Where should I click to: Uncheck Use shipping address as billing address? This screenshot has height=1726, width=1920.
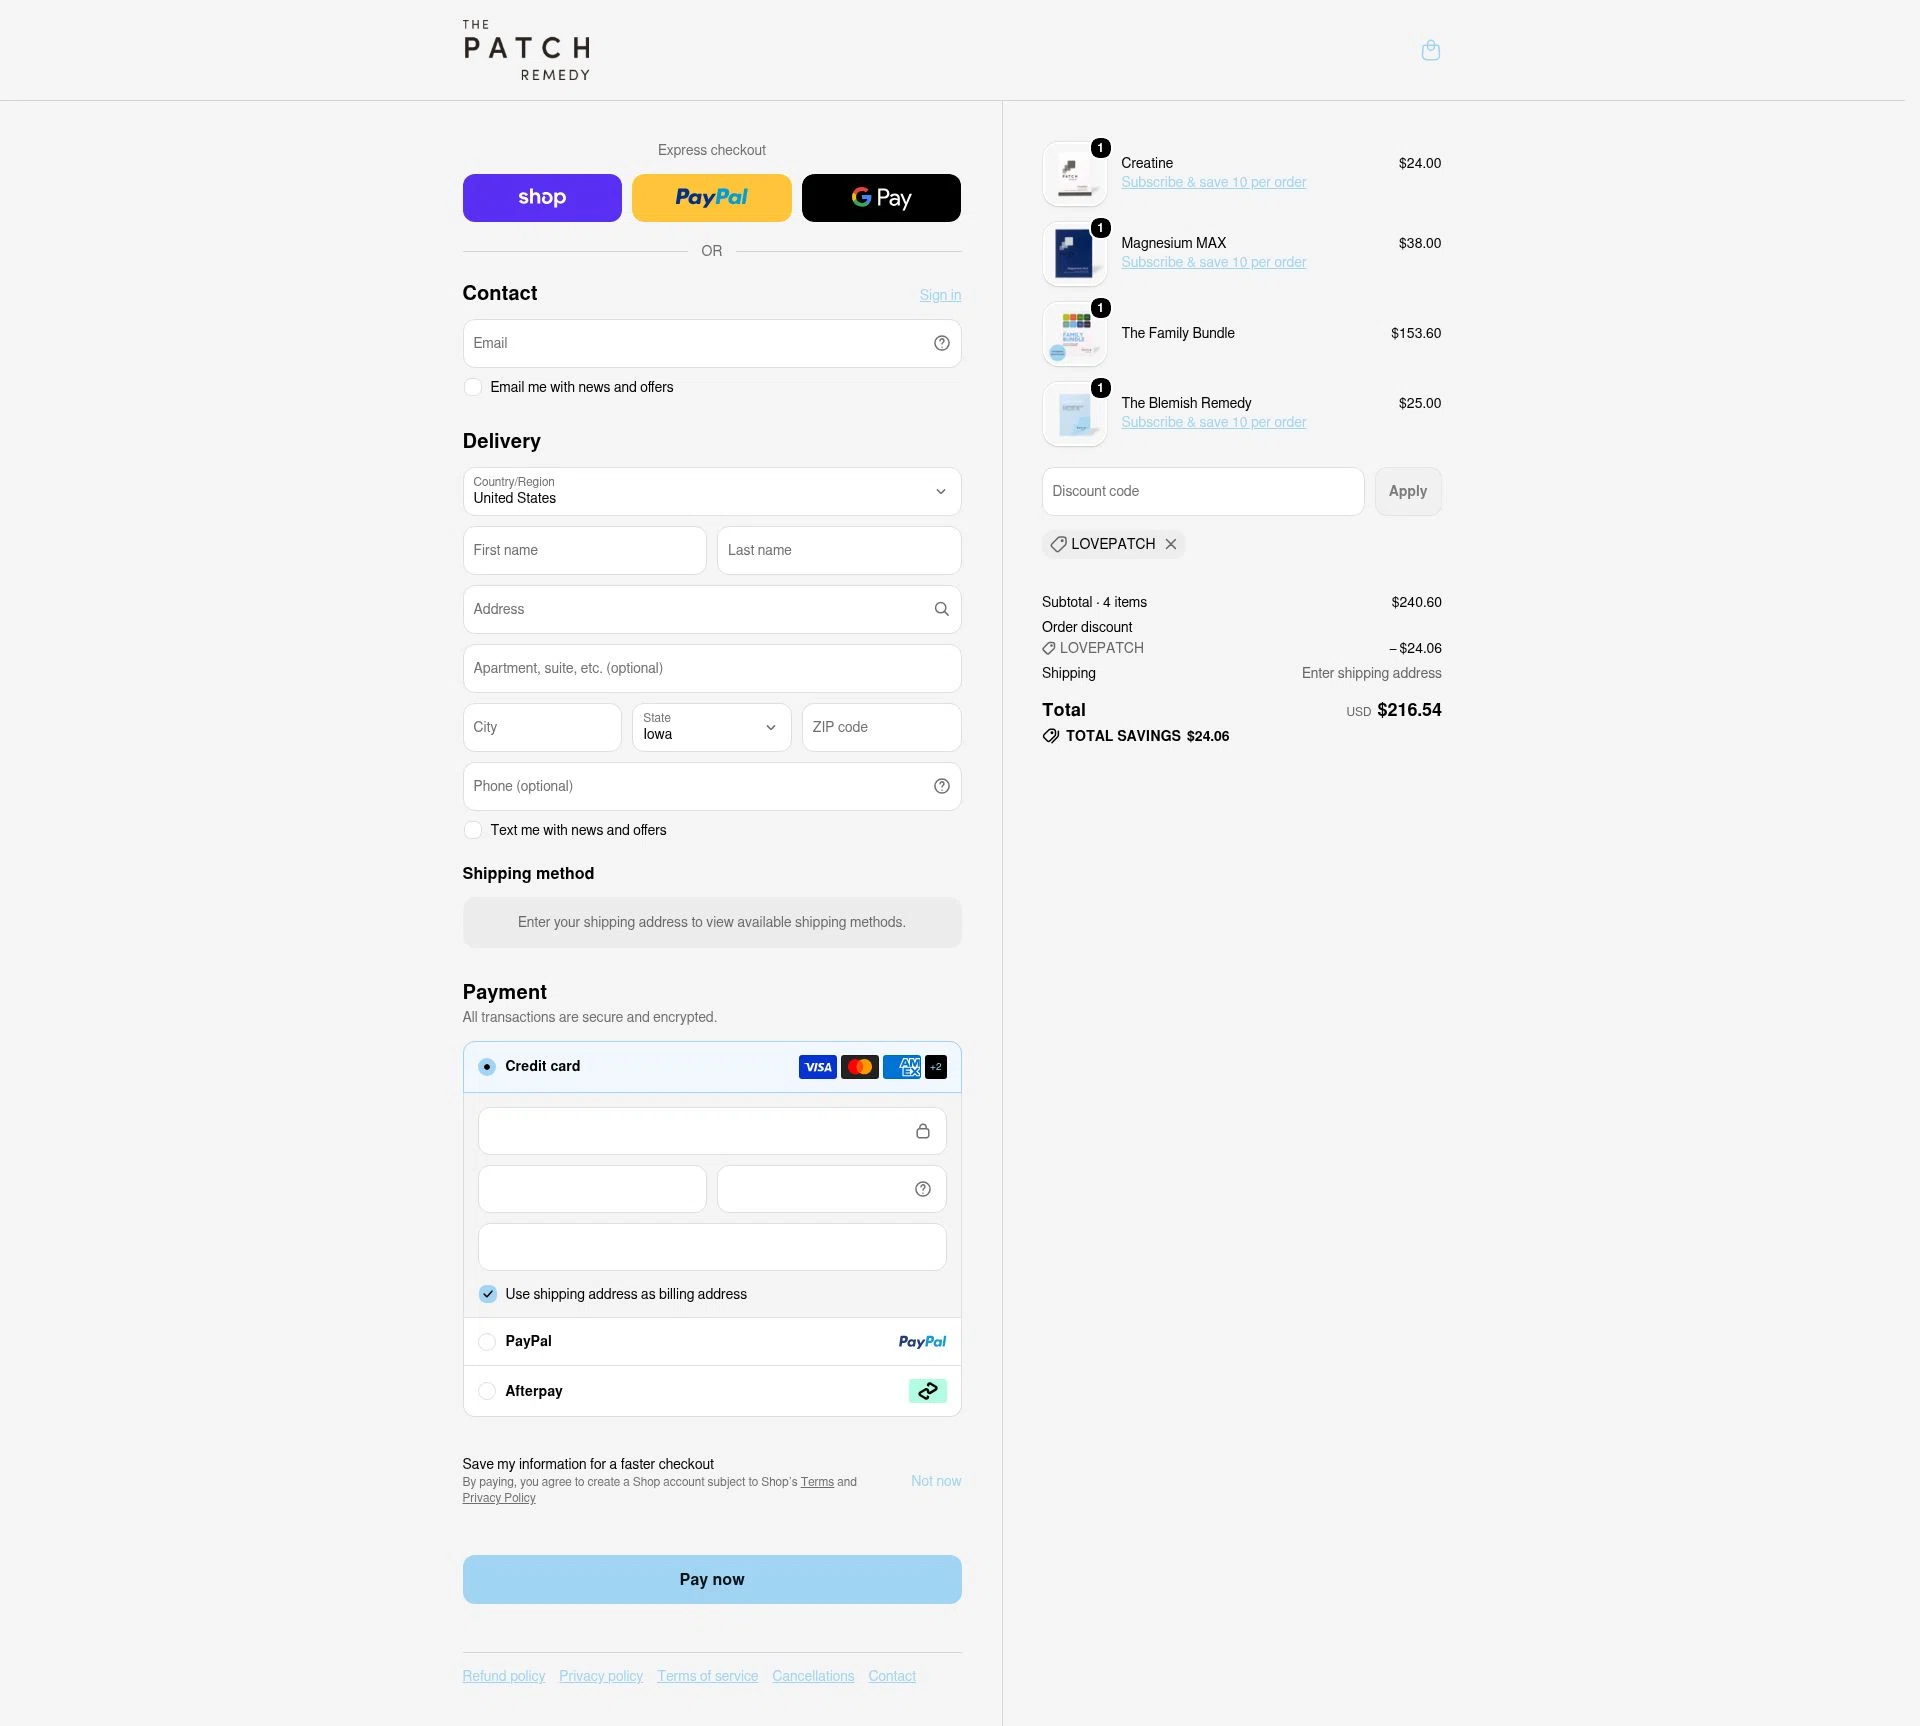tap(487, 1294)
